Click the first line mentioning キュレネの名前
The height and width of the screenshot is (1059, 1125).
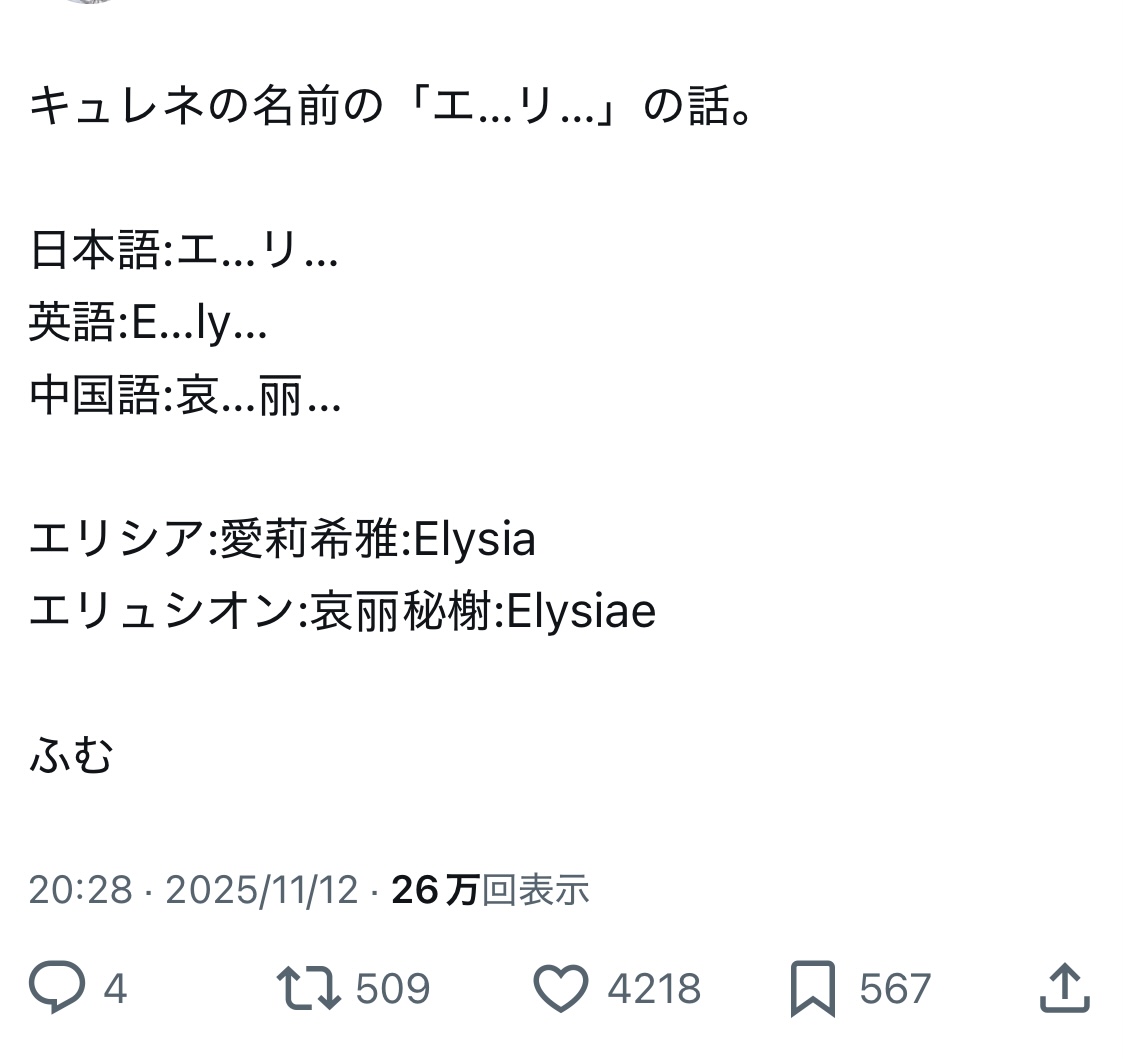click(390, 105)
